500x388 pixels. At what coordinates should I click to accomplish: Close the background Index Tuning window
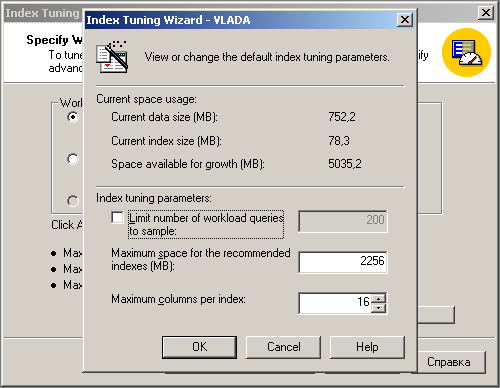coord(486,13)
